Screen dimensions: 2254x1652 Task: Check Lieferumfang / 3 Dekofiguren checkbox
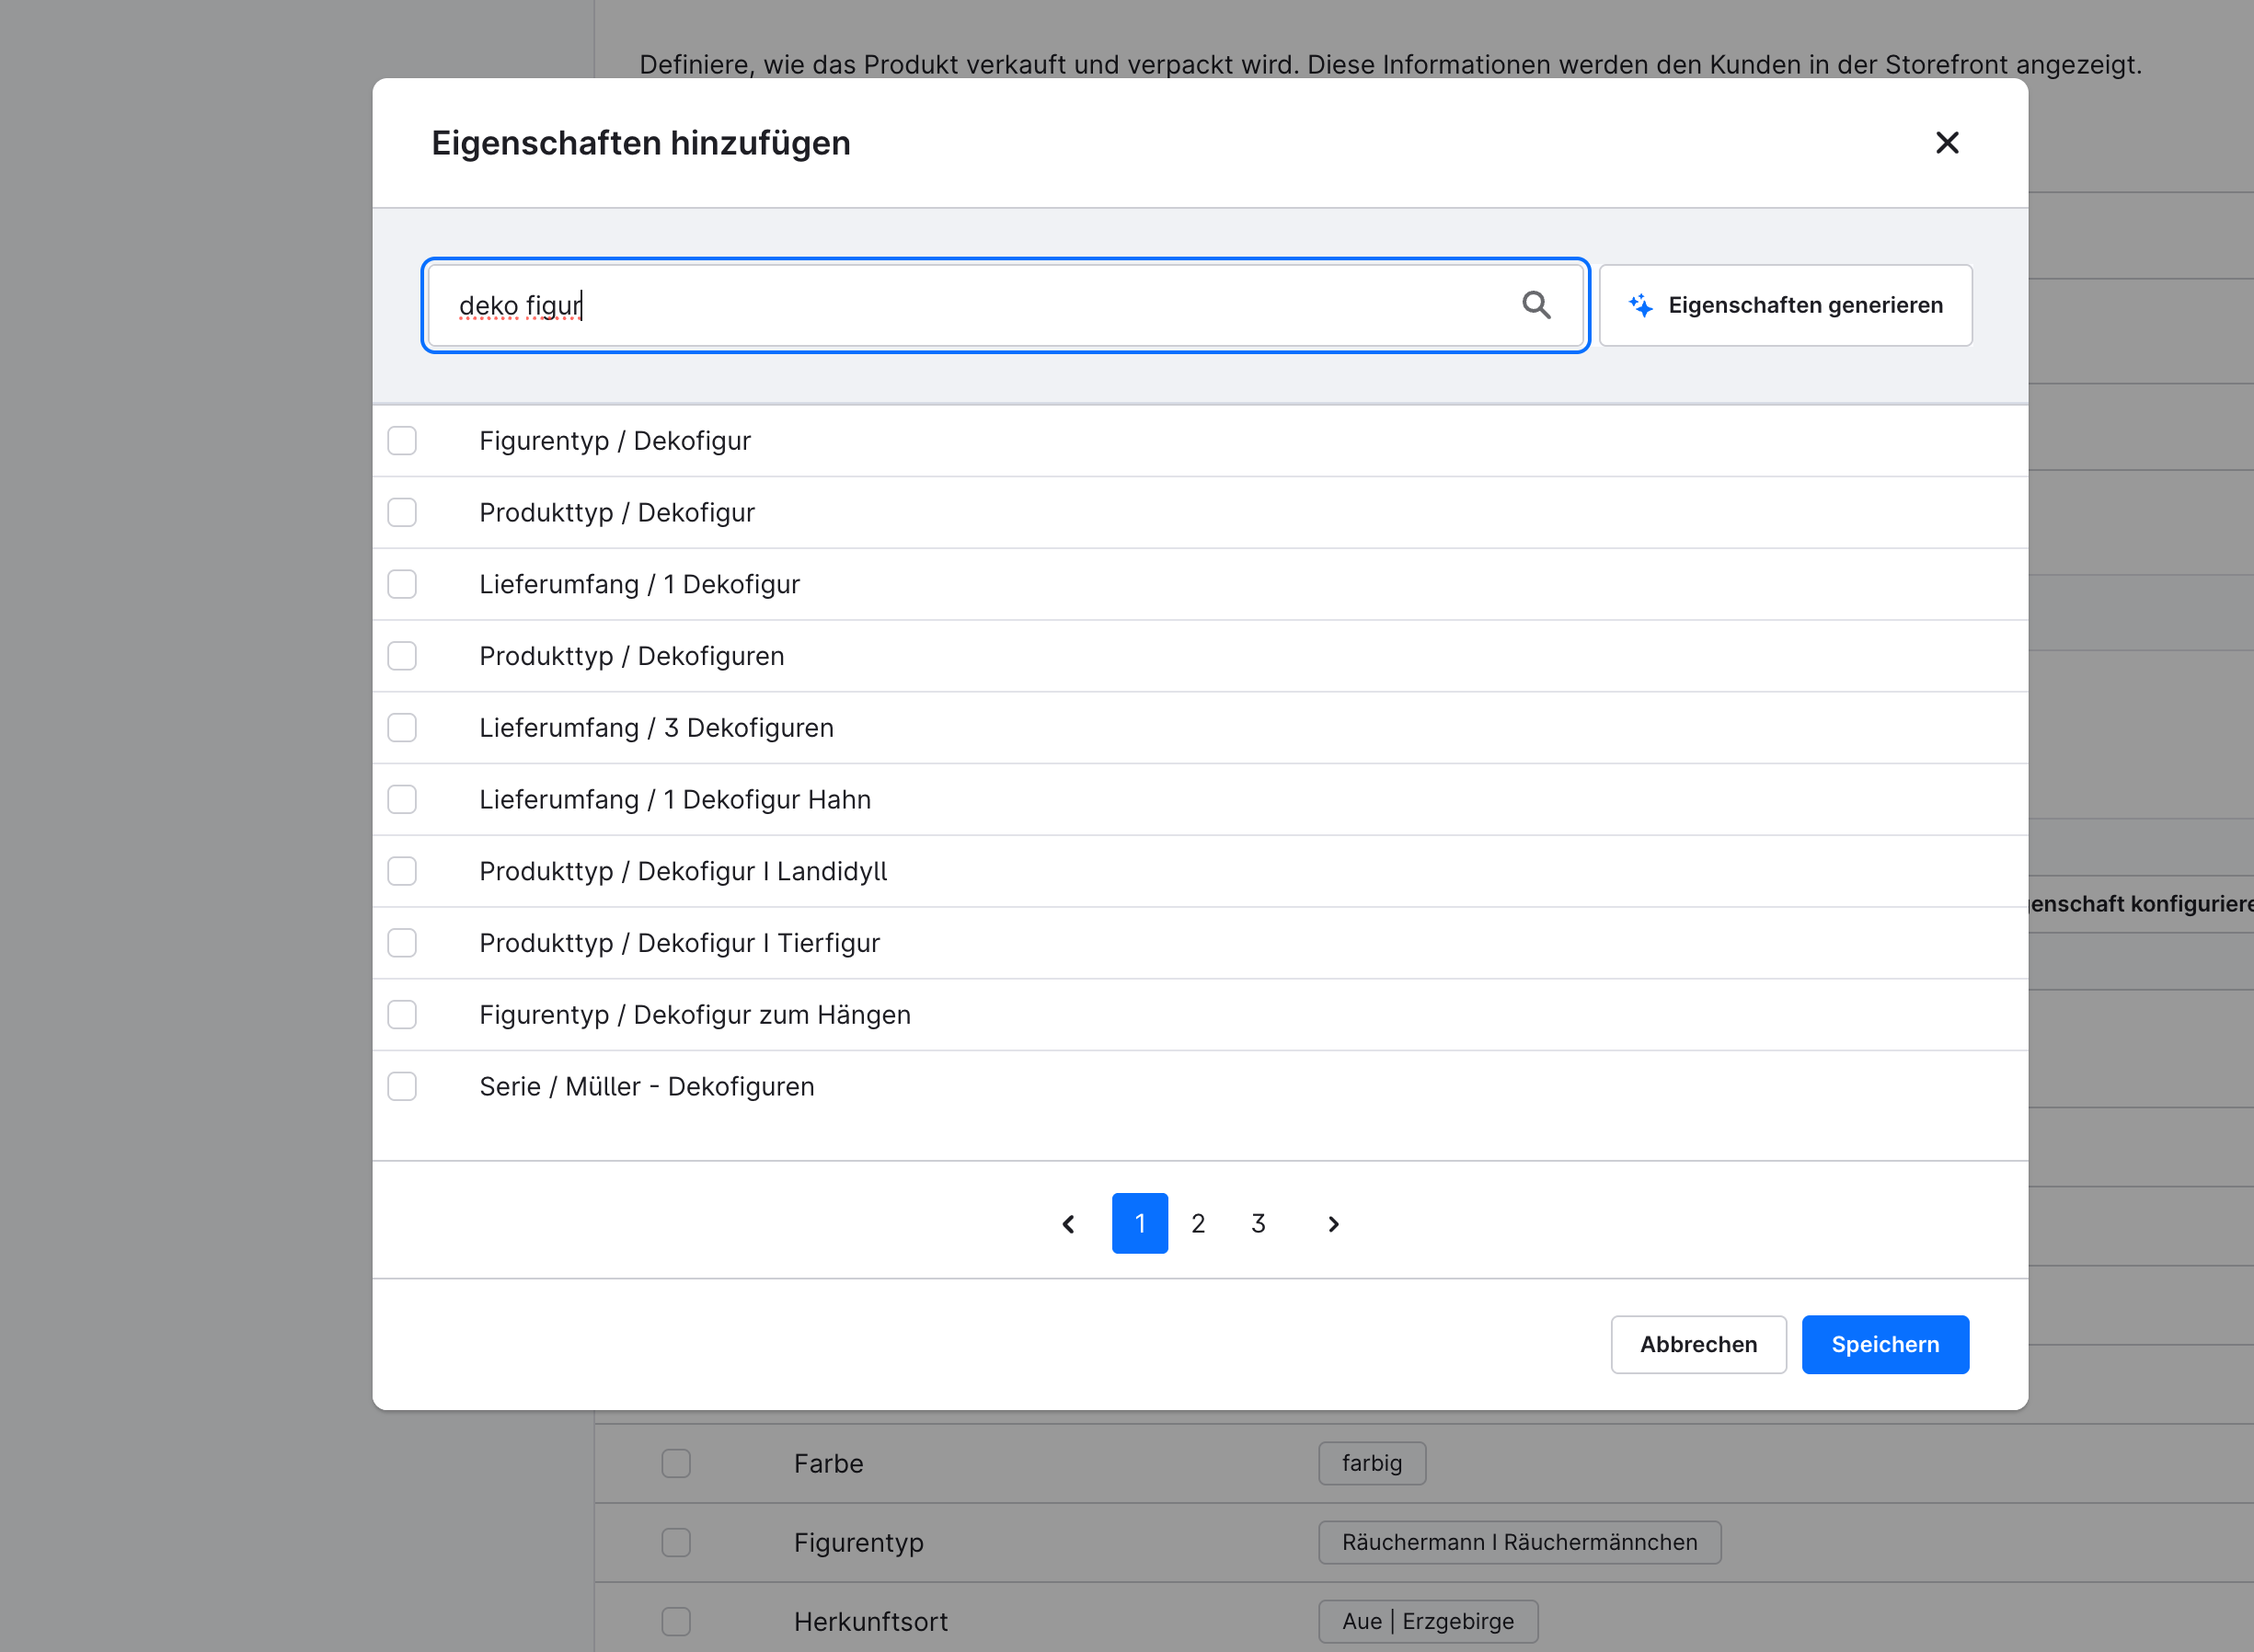[402, 728]
